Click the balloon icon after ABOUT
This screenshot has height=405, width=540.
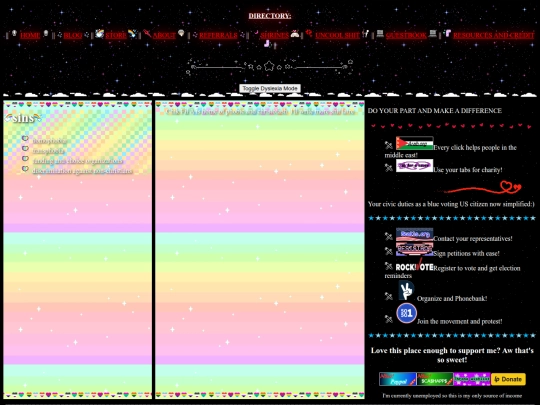181,34
